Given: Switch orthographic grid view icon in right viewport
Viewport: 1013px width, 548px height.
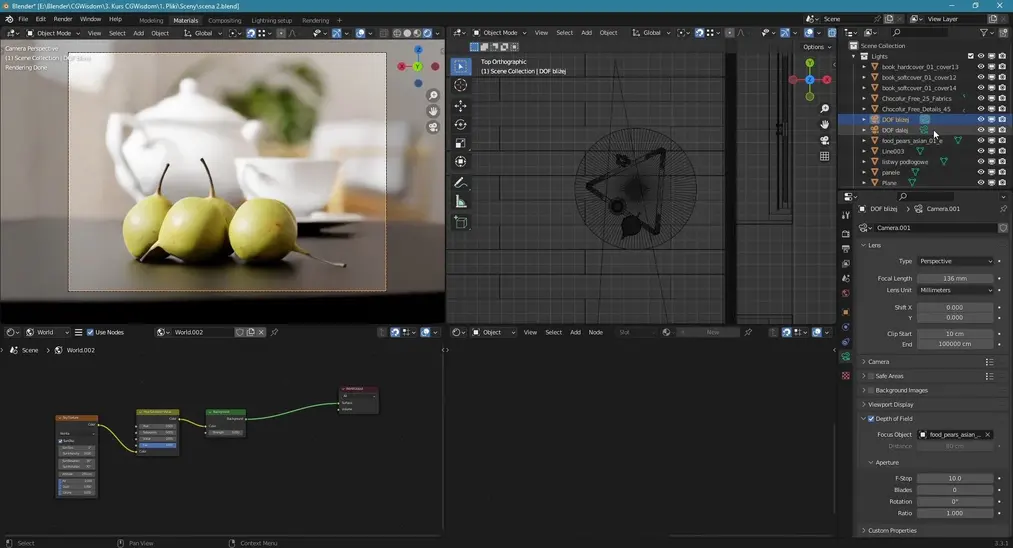Looking at the screenshot, I should [x=825, y=156].
